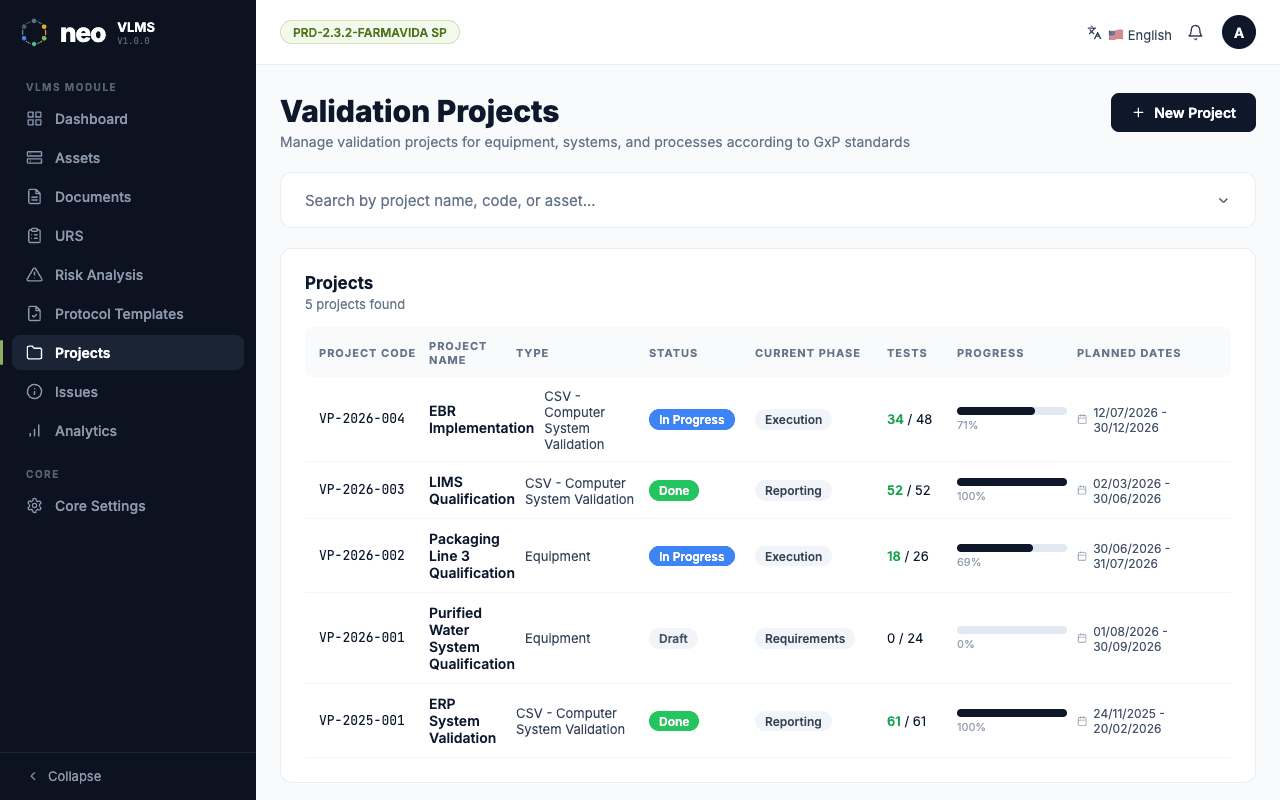Click the 69% progress bar
Image resolution: width=1280 pixels, height=800 pixels.
coord(1012,548)
